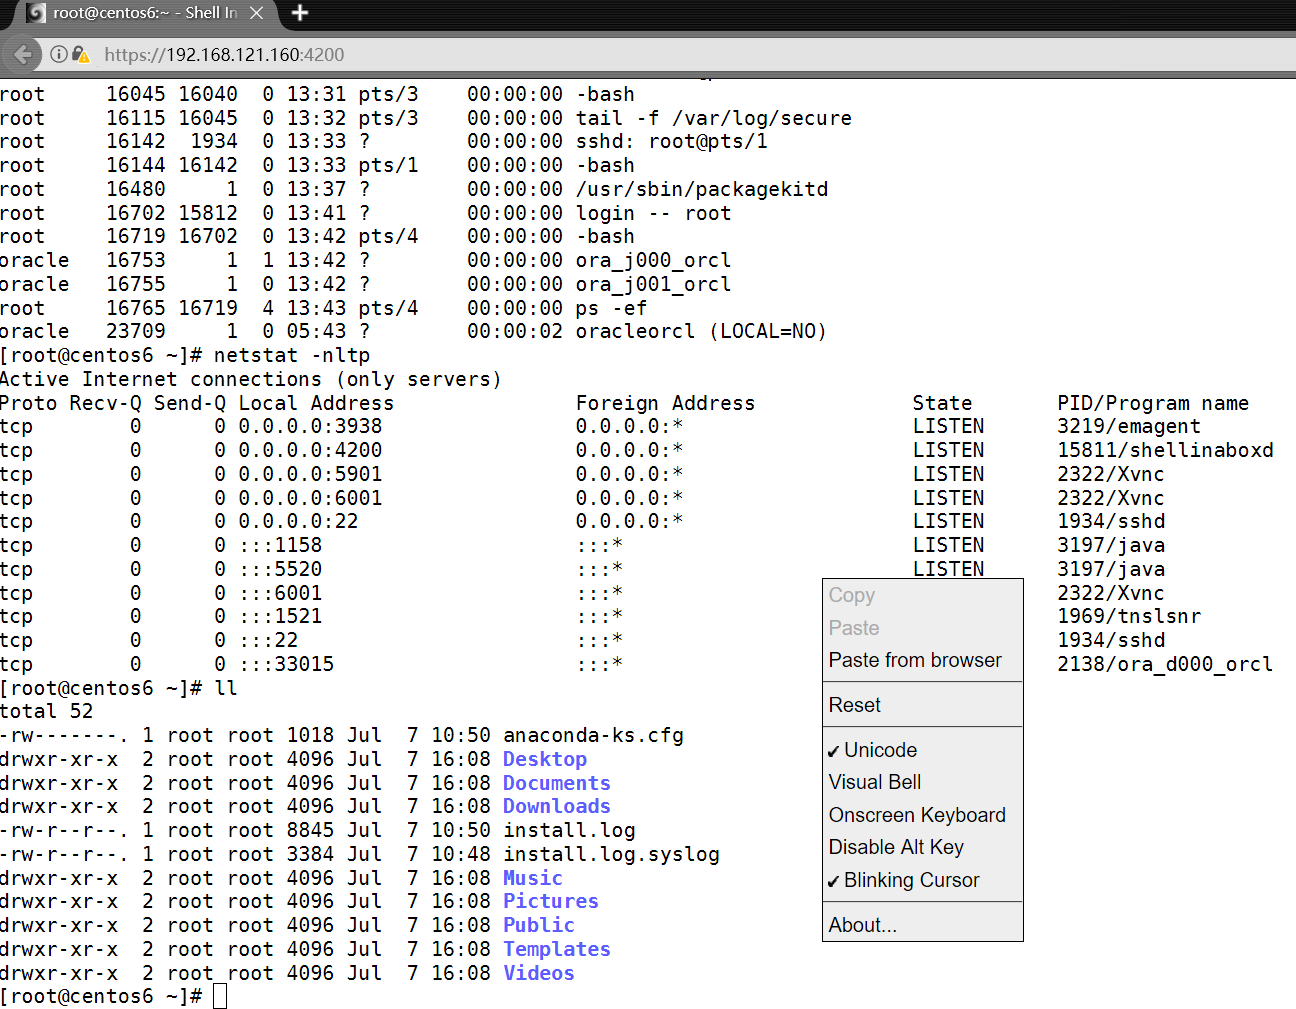
Task: Open the site information icon
Action: 59,54
